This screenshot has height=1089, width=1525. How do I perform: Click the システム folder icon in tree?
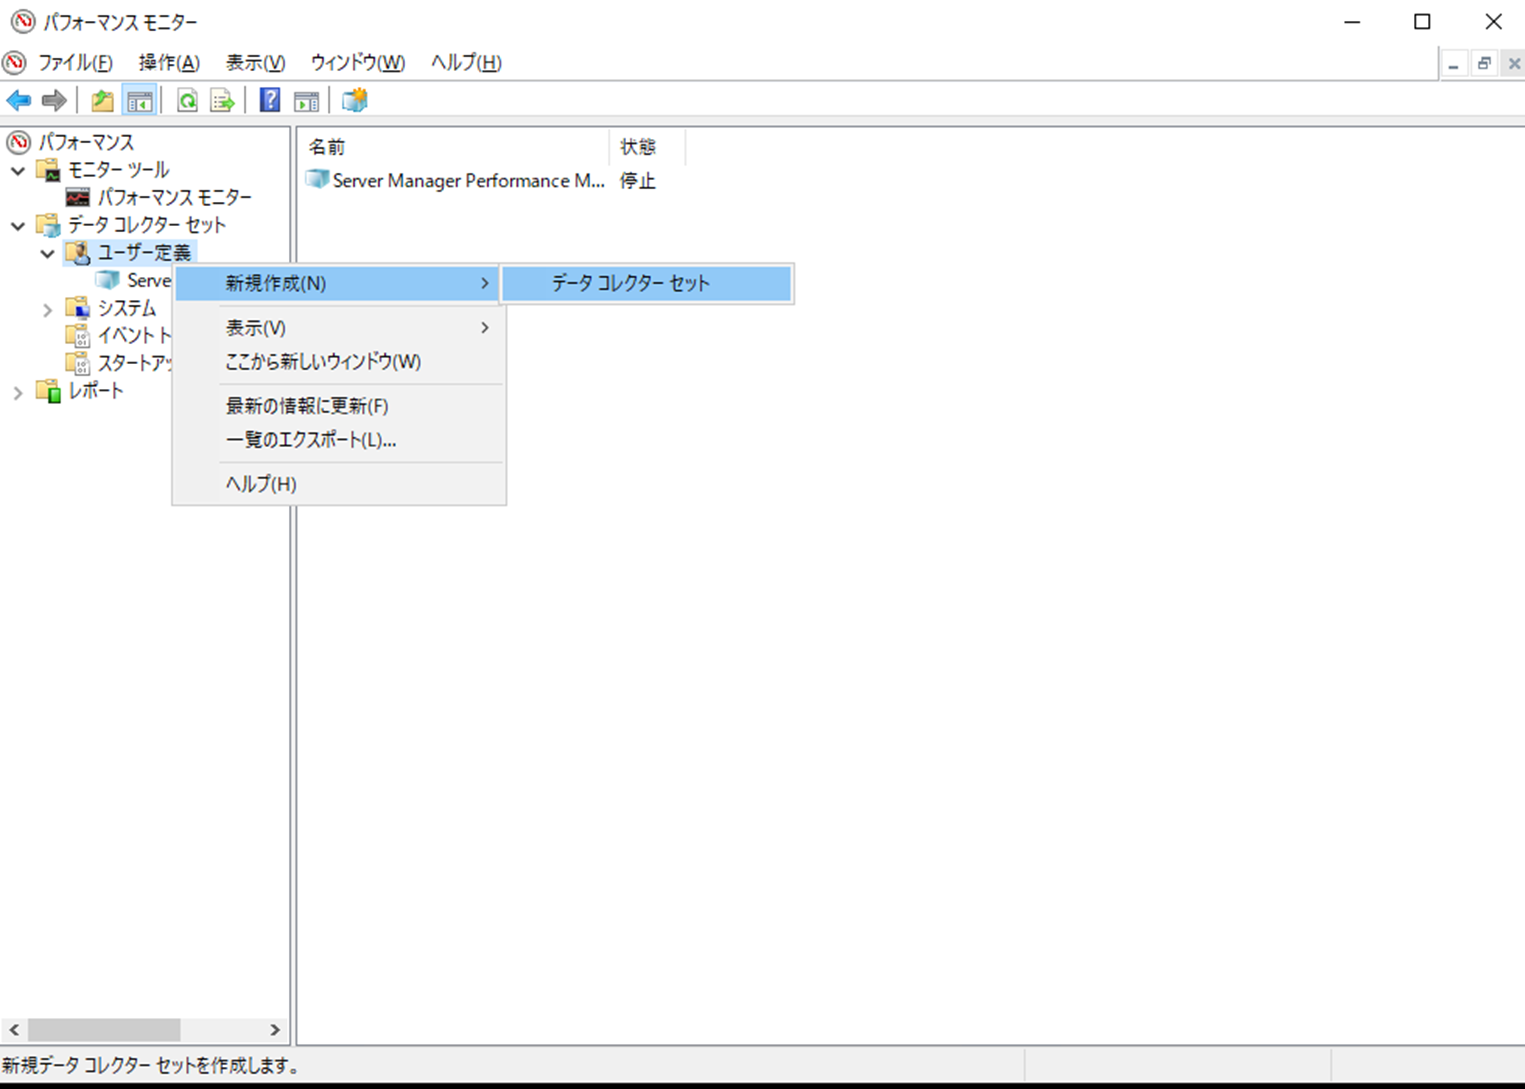(x=77, y=307)
